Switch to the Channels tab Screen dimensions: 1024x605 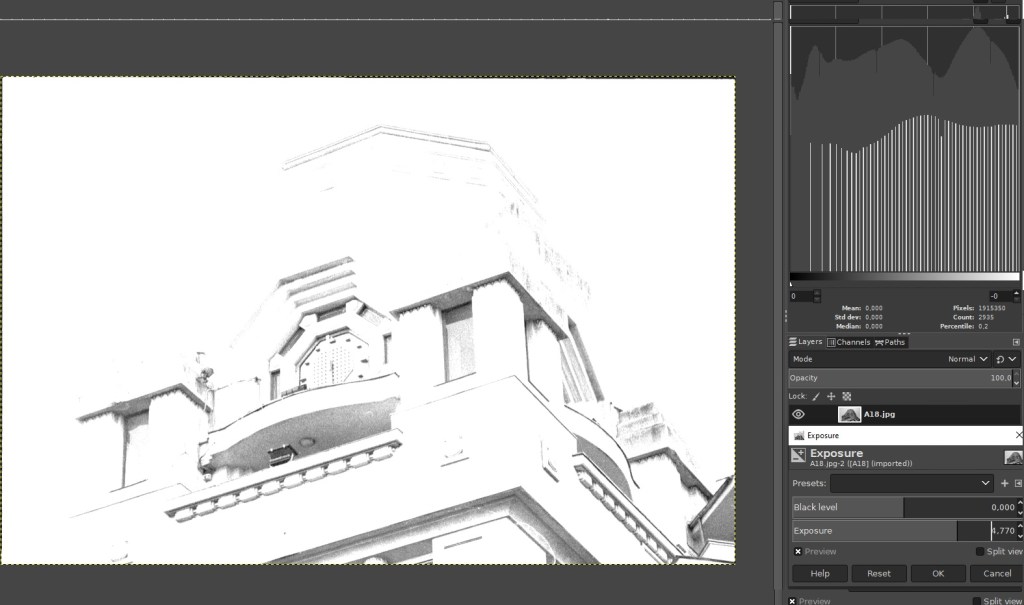click(x=848, y=342)
